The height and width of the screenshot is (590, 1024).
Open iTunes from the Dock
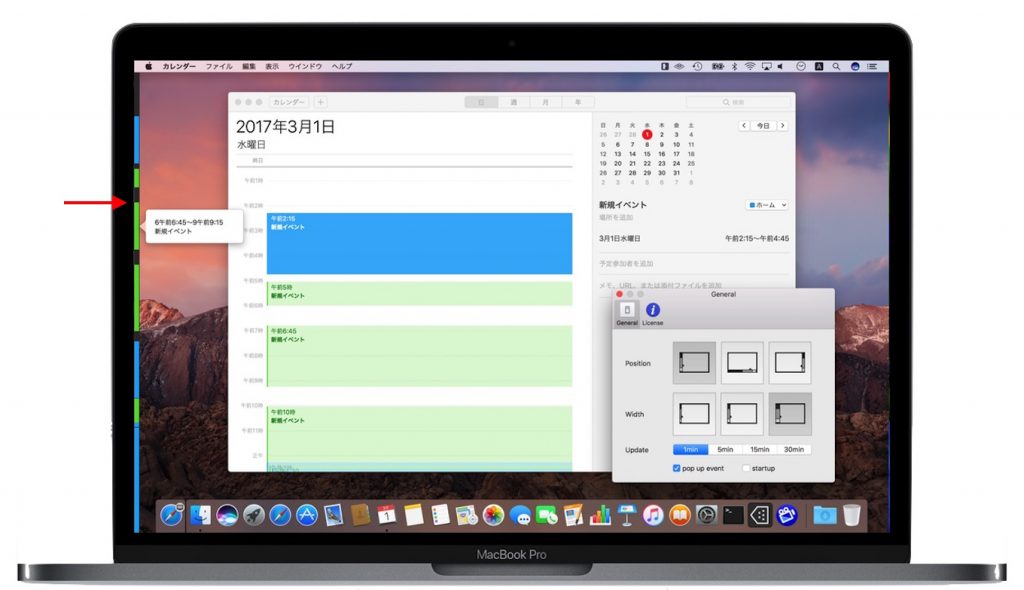click(x=653, y=516)
